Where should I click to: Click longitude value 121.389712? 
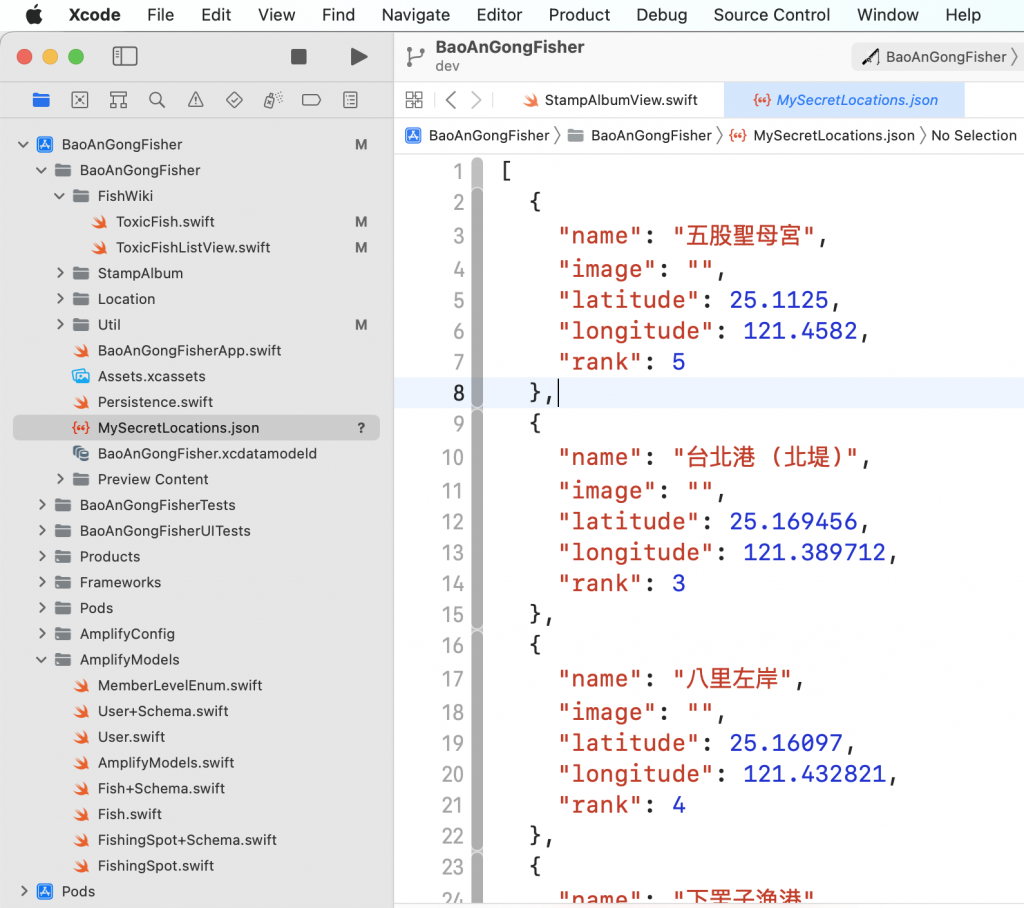point(814,553)
